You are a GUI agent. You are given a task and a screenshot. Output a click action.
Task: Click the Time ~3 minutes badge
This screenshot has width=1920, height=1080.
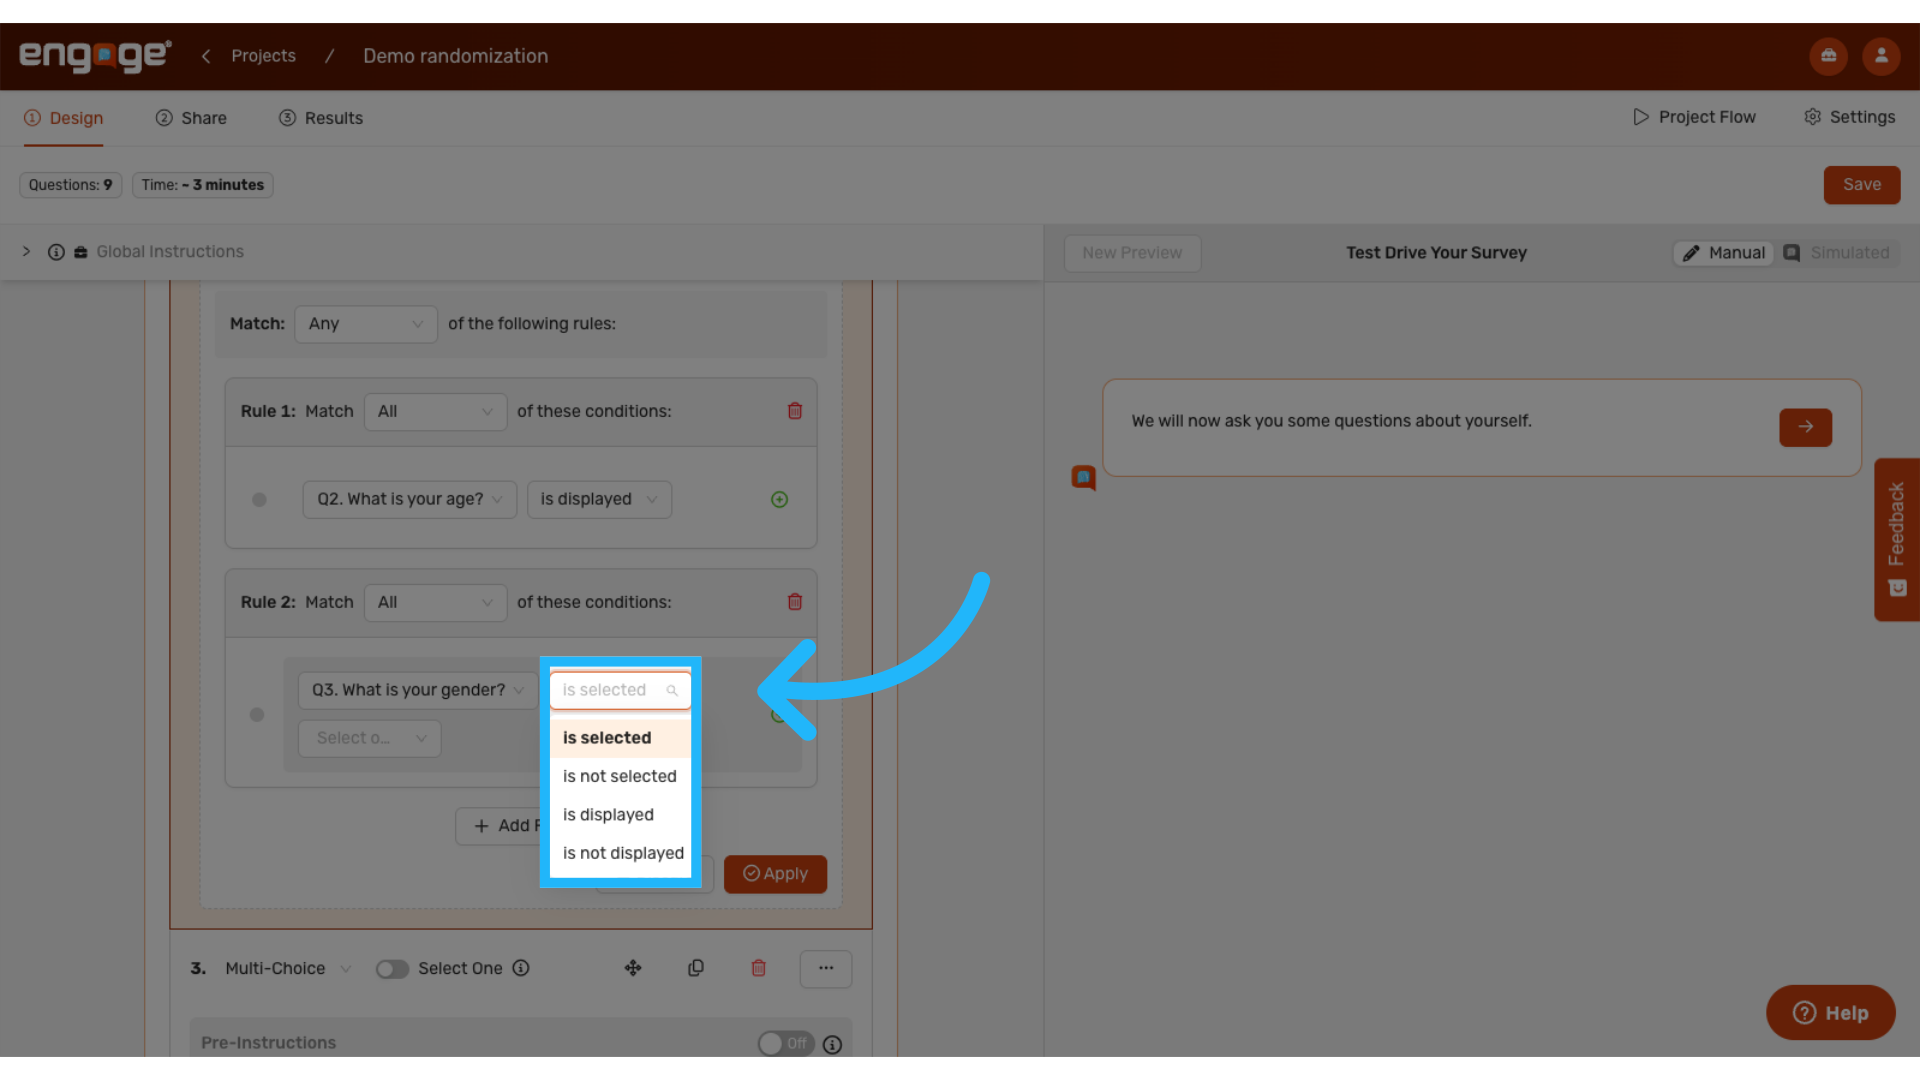(x=203, y=185)
